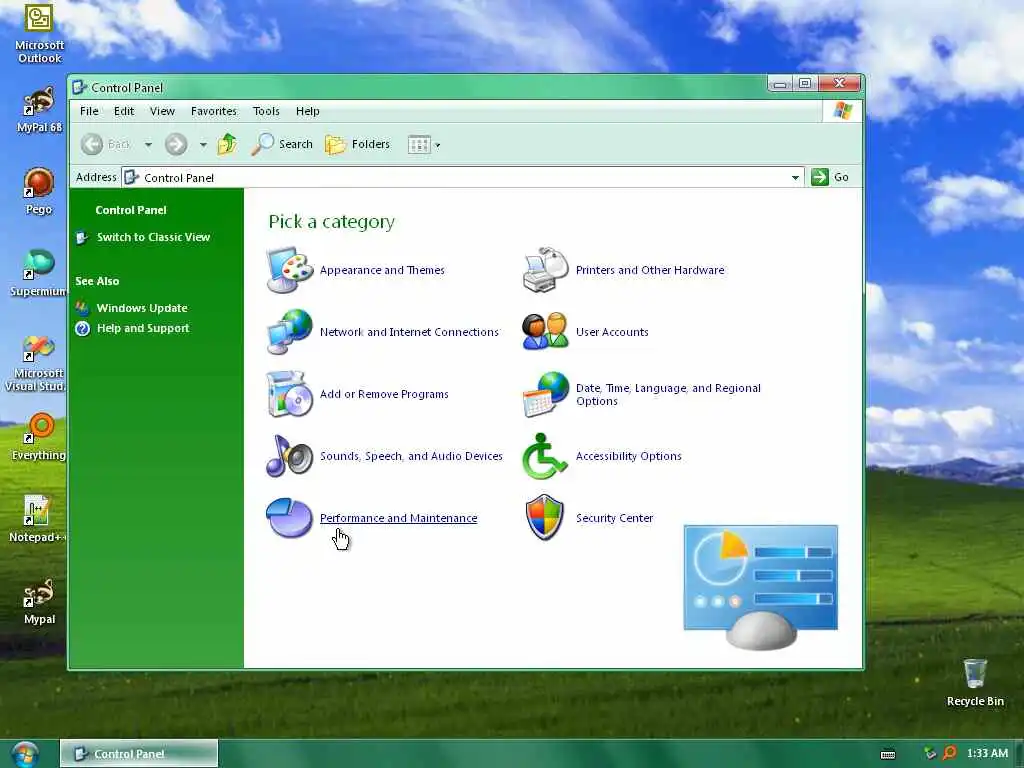The image size is (1024, 768).
Task: Click the Help and Support link text
Action: pos(143,328)
